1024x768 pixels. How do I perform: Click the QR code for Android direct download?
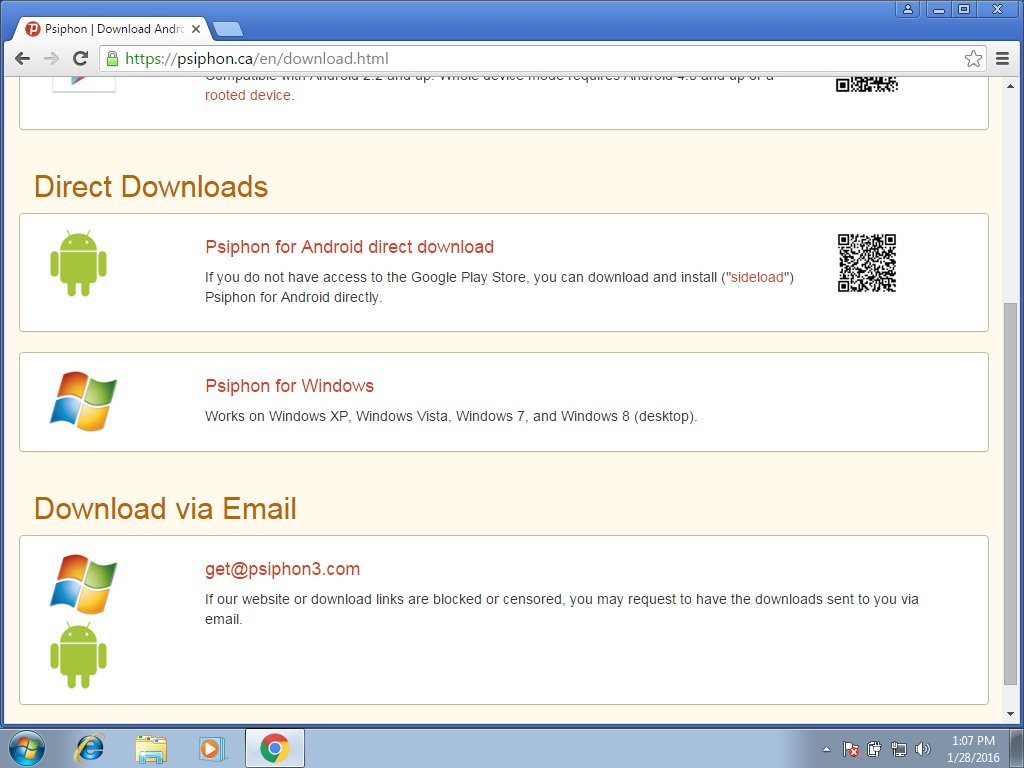(867, 263)
